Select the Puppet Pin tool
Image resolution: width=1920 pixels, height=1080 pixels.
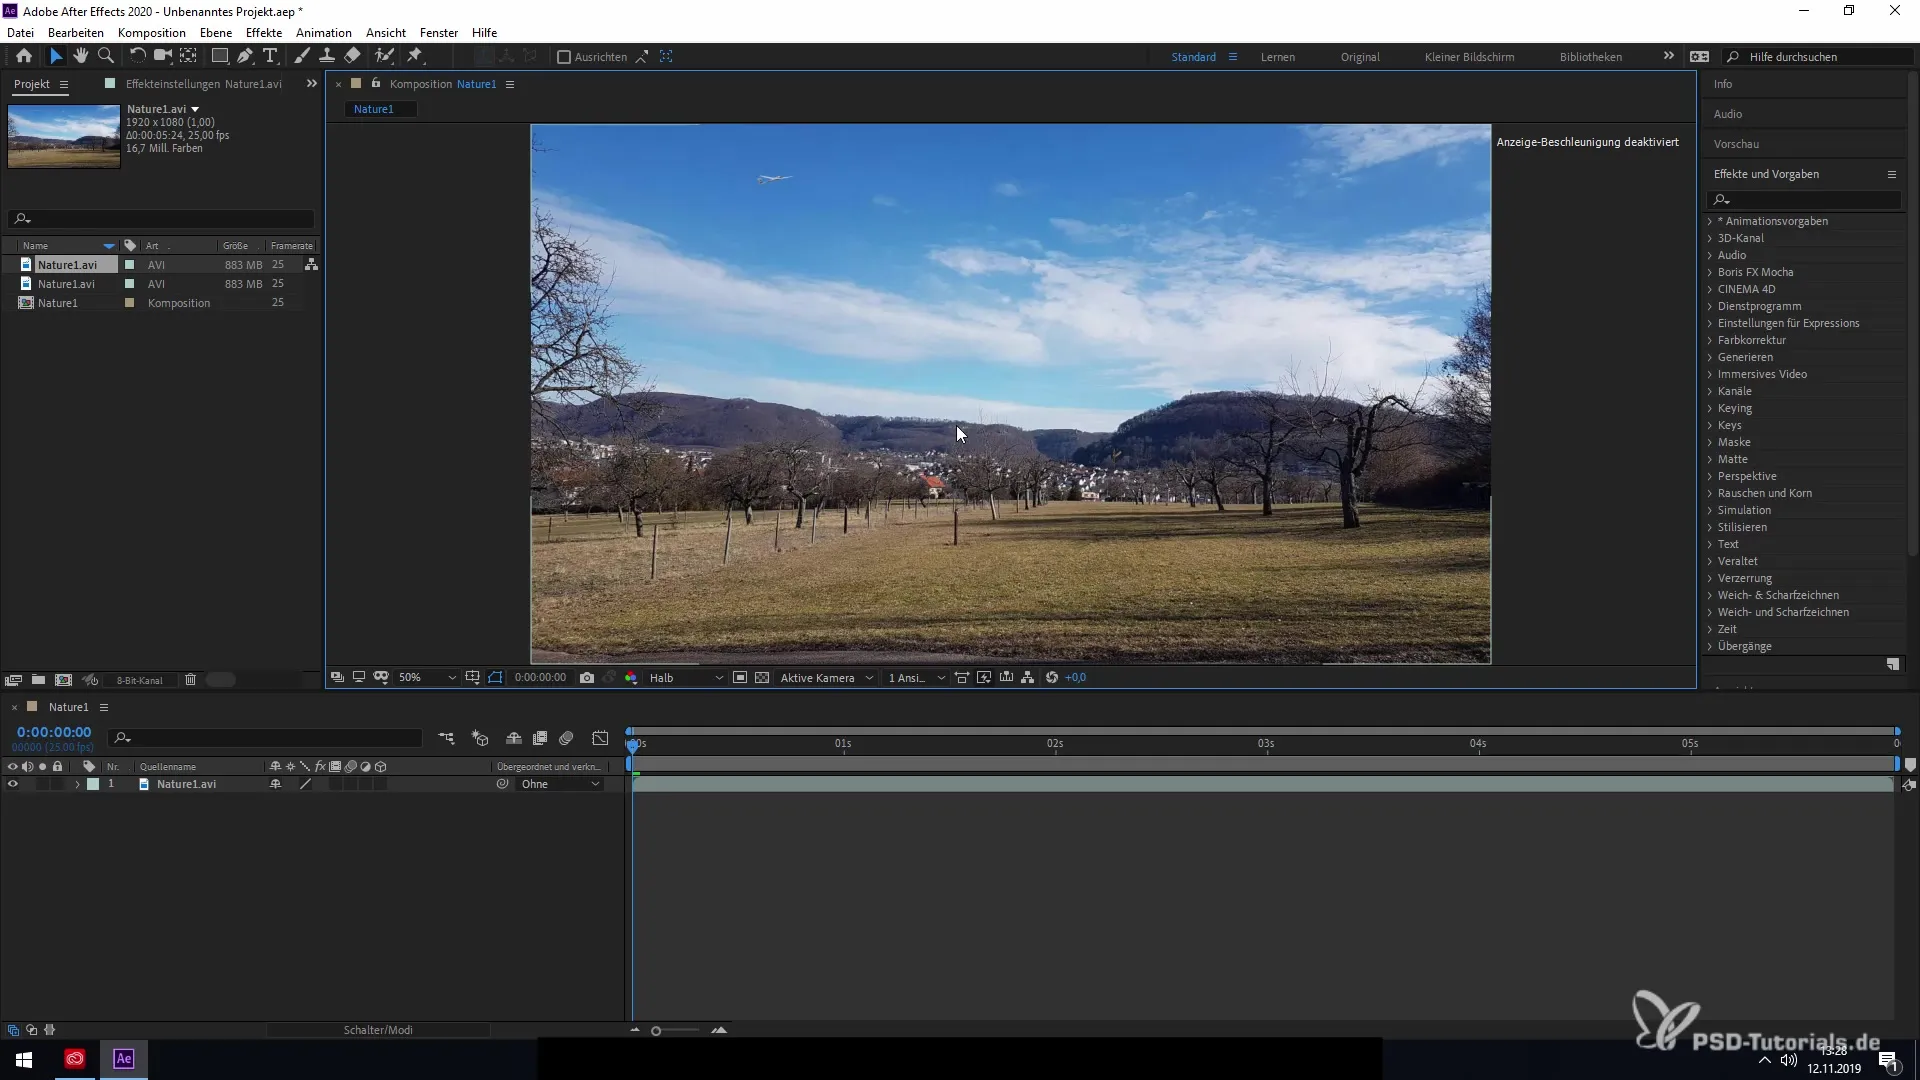coord(415,56)
